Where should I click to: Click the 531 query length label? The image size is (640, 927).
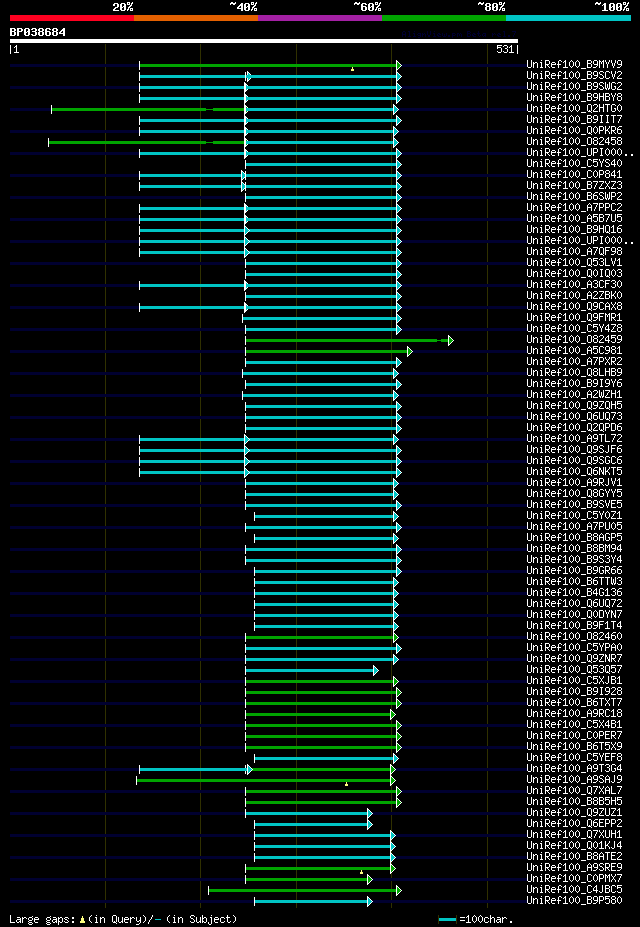(505, 50)
